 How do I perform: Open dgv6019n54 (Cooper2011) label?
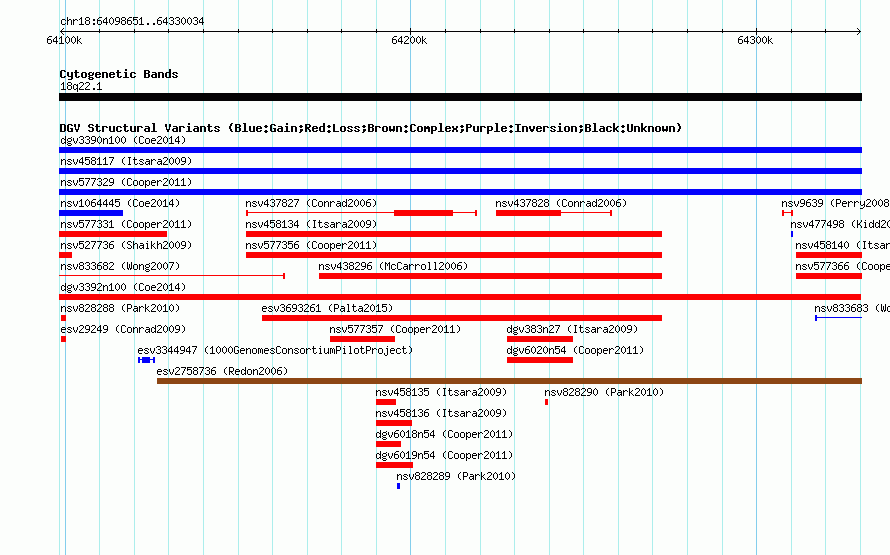click(x=444, y=455)
